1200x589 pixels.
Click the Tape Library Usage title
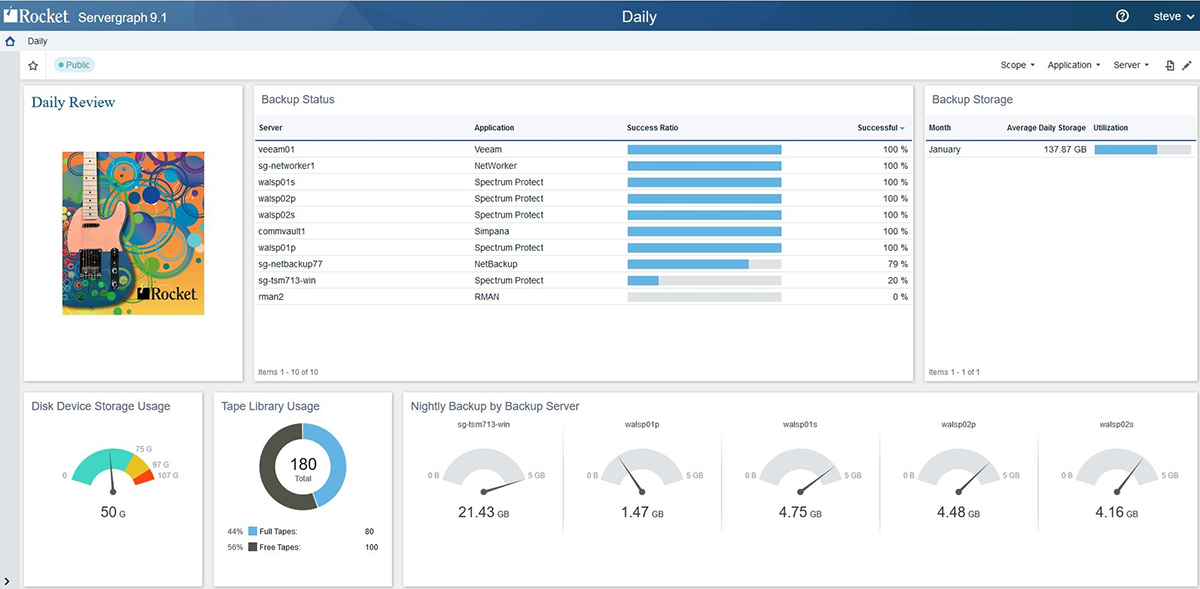click(x=270, y=406)
